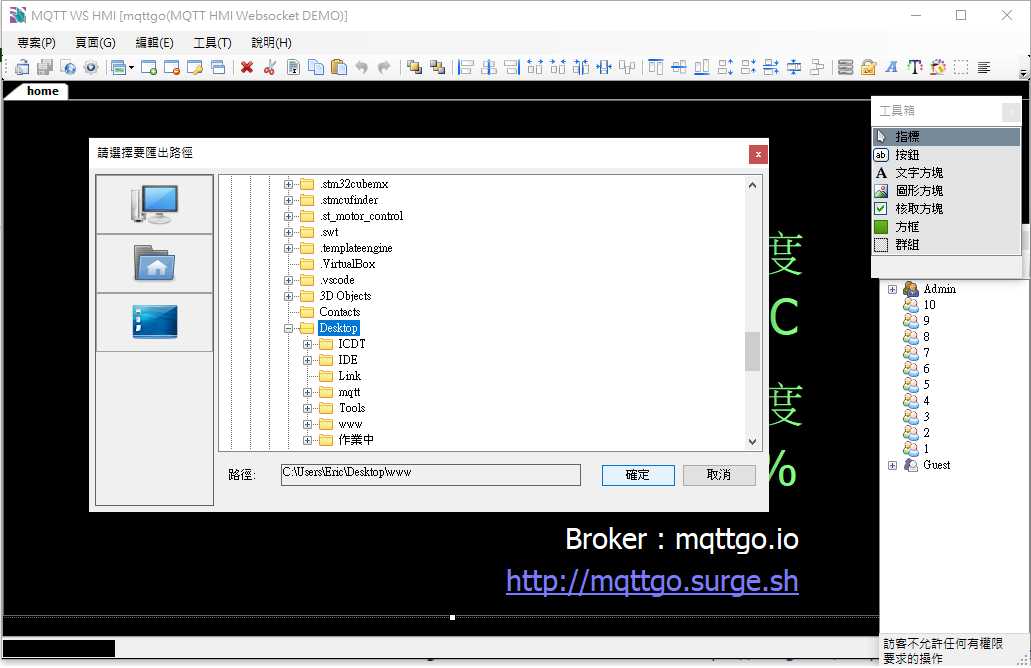The width and height of the screenshot is (1031, 668).
Task: Select the 指標 pointer tool in toolbox
Action: point(946,137)
